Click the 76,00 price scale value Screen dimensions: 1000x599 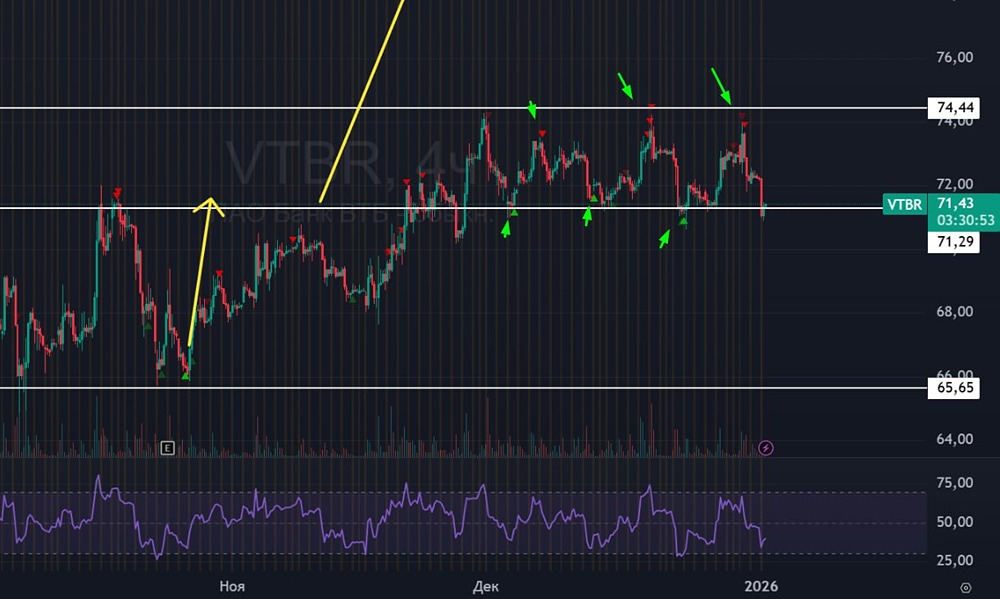(955, 57)
